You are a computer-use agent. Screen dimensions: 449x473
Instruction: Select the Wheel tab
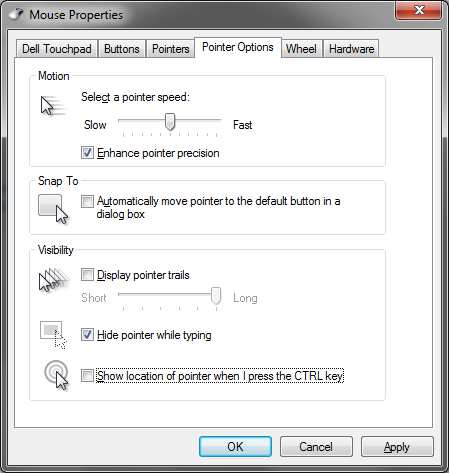(x=301, y=49)
